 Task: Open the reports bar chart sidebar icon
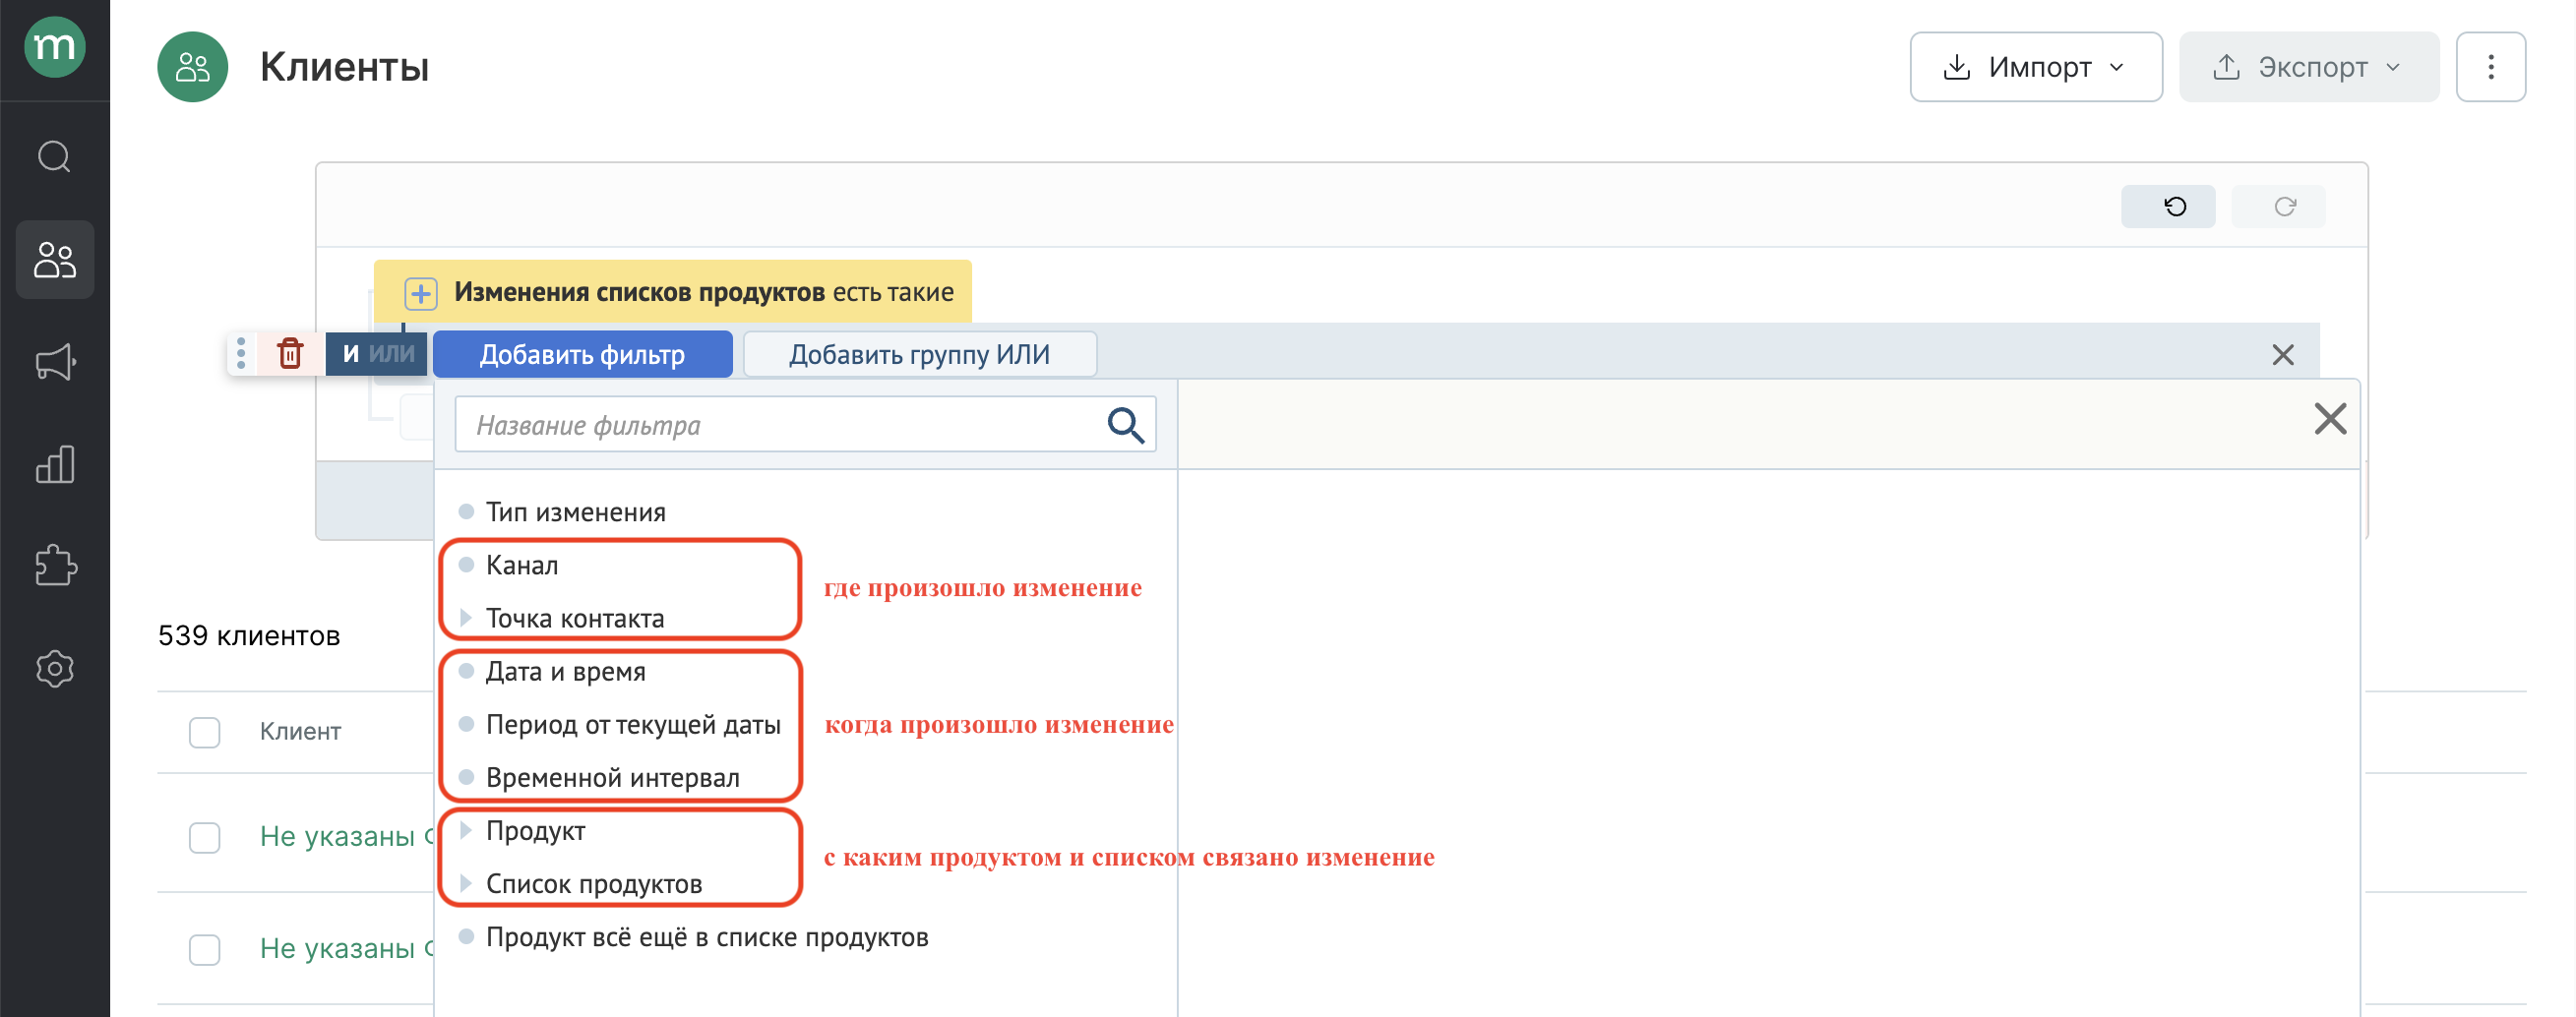pos(55,465)
